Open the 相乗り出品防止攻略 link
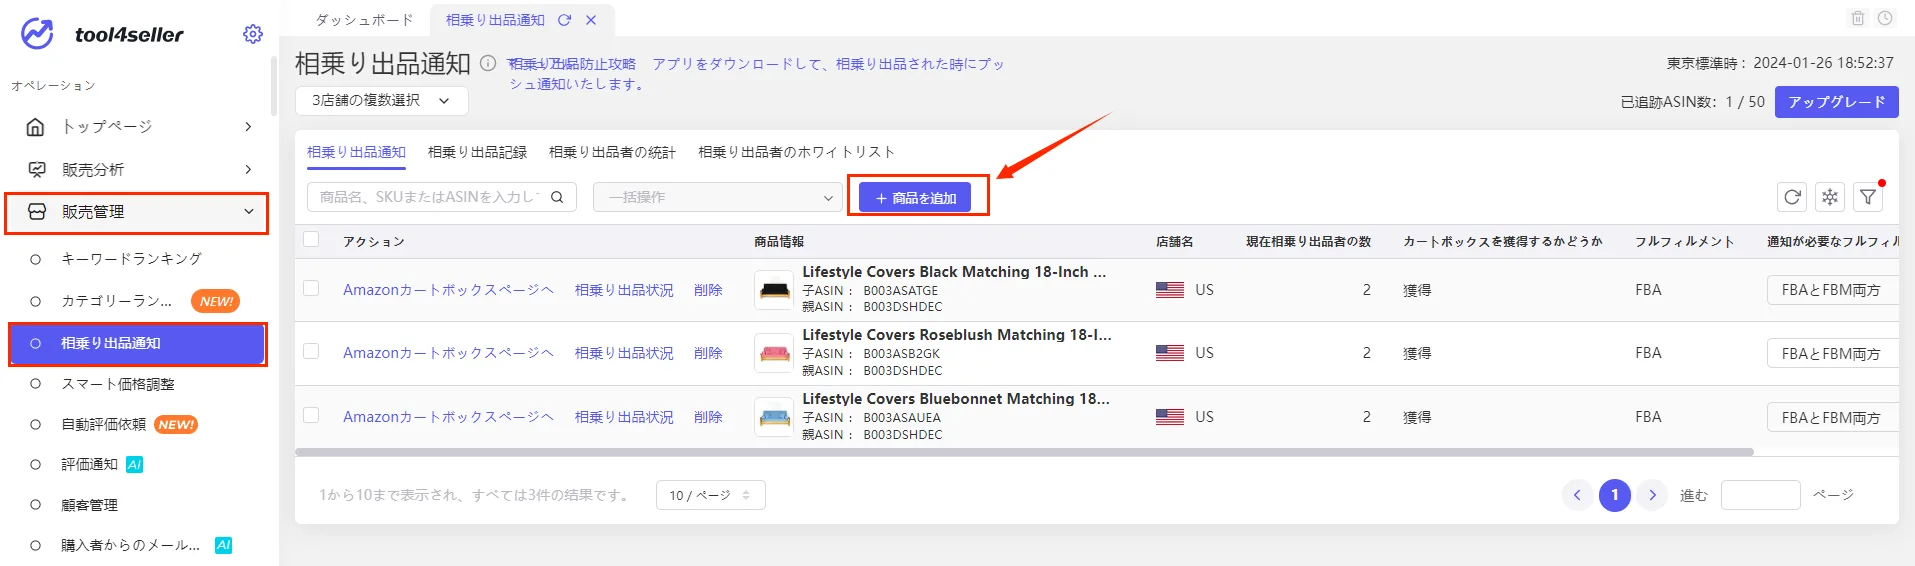Viewport: 1915px width, 566px height. pos(572,64)
